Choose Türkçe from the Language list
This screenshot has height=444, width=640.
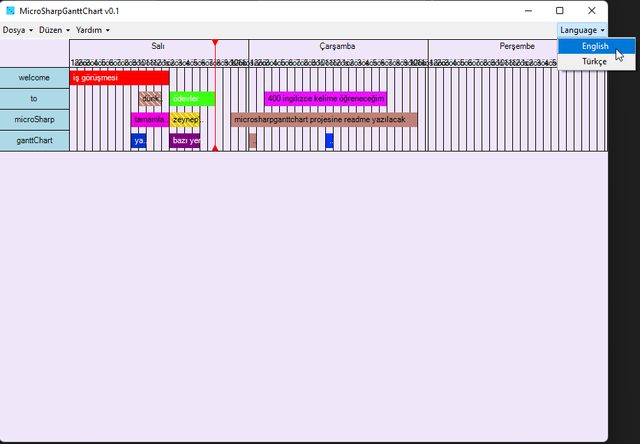coord(595,62)
